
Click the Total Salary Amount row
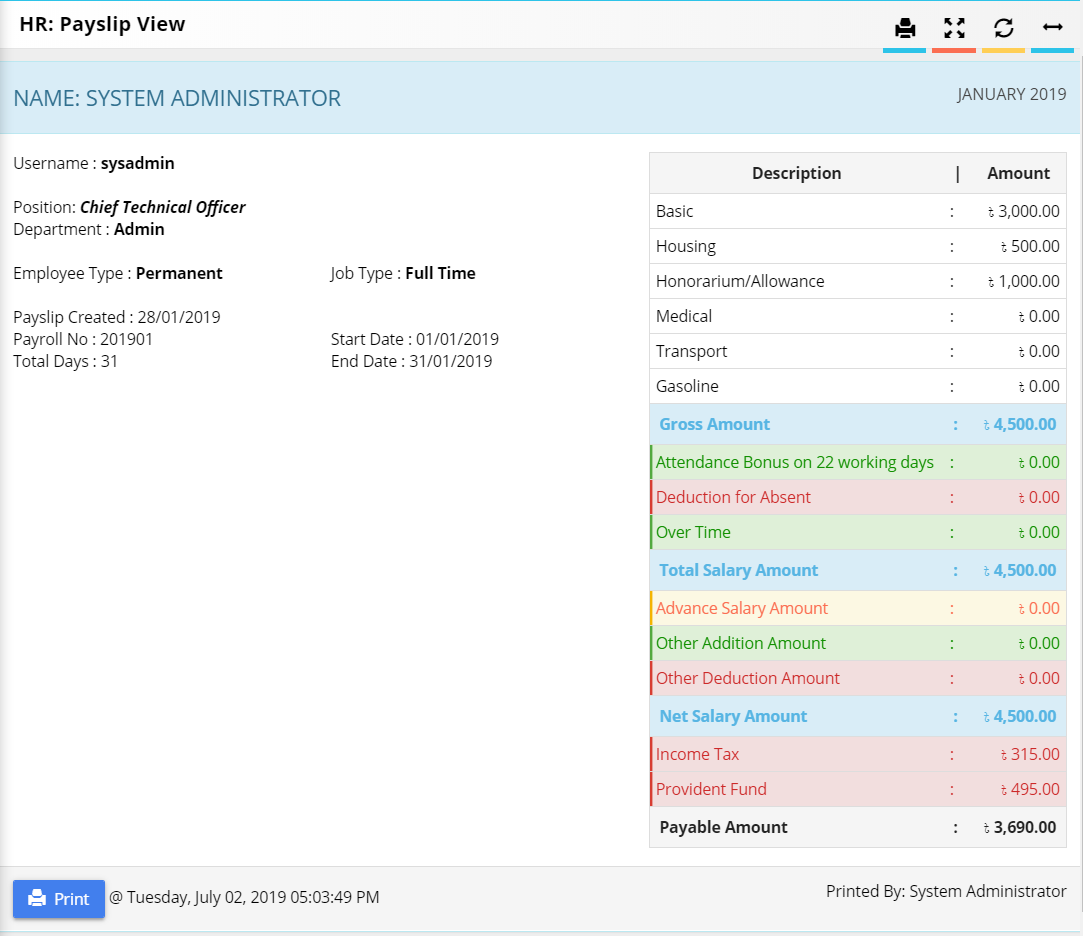pos(858,571)
